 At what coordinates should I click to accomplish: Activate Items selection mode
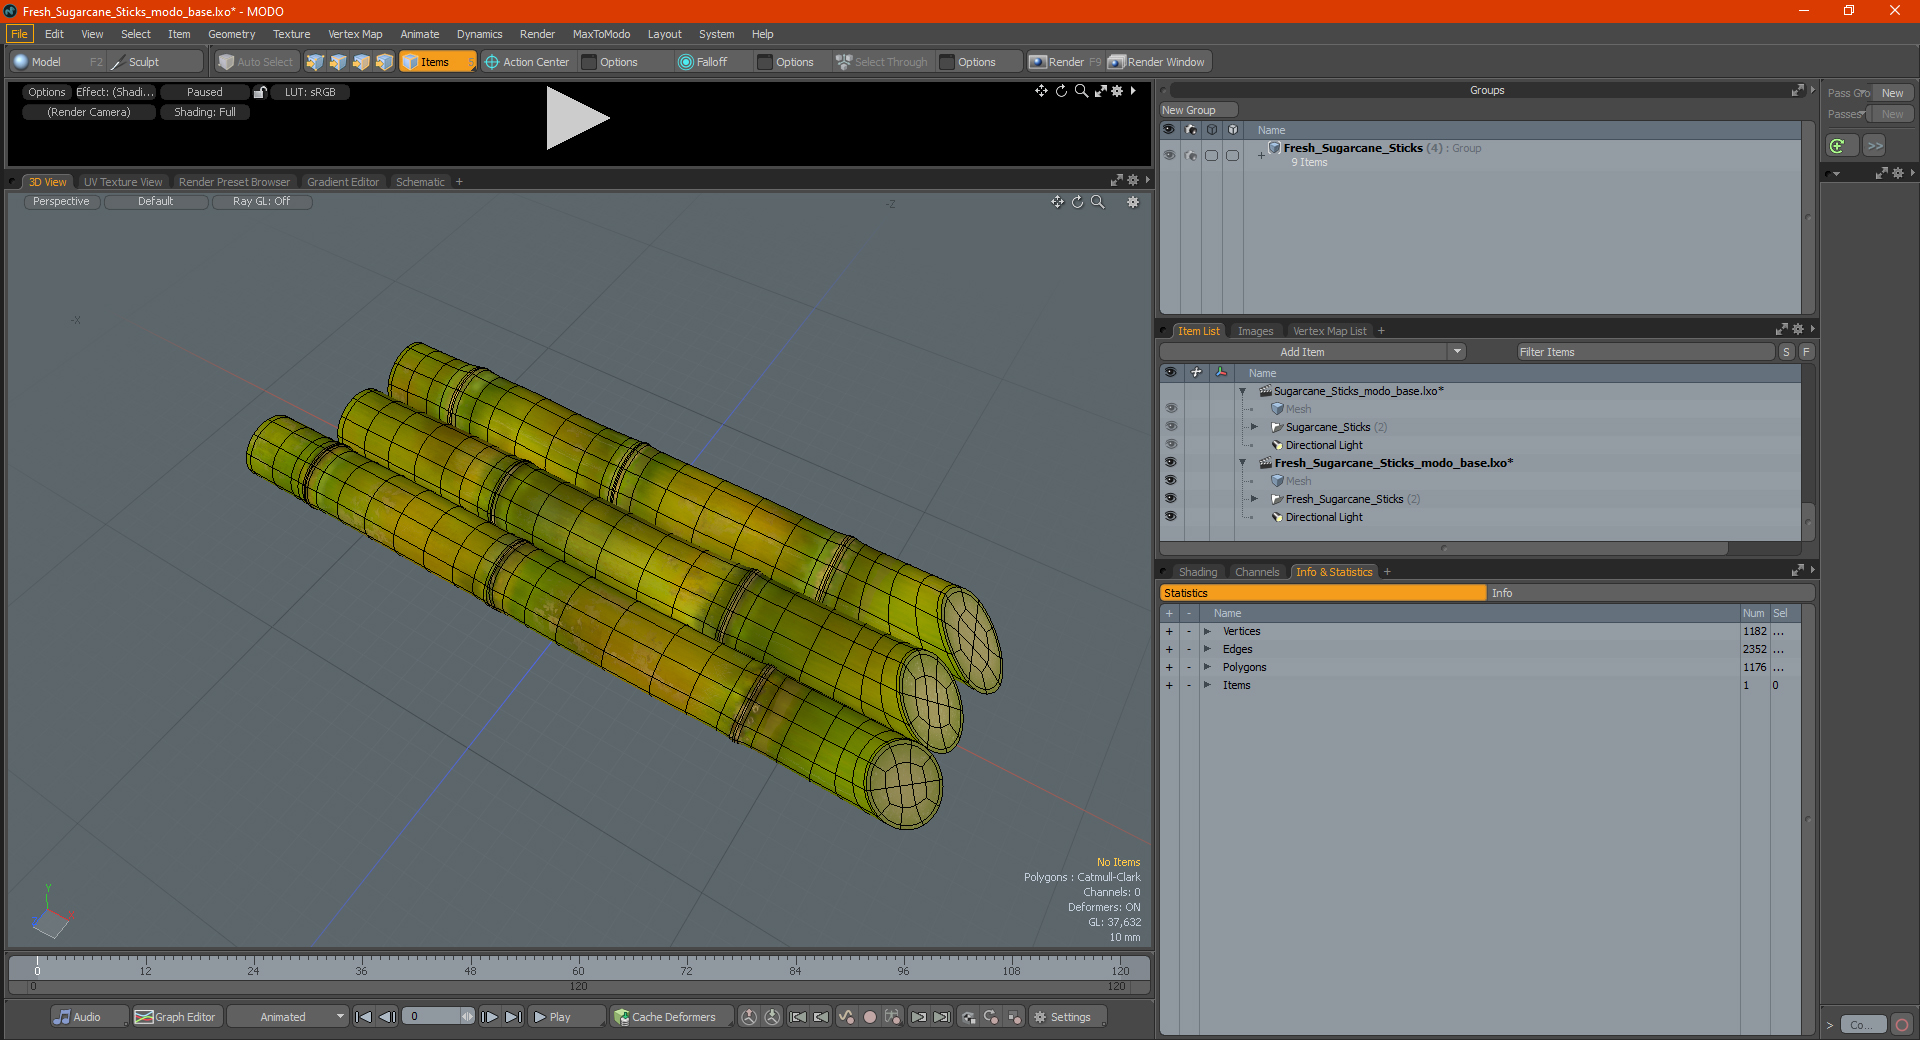[437, 62]
